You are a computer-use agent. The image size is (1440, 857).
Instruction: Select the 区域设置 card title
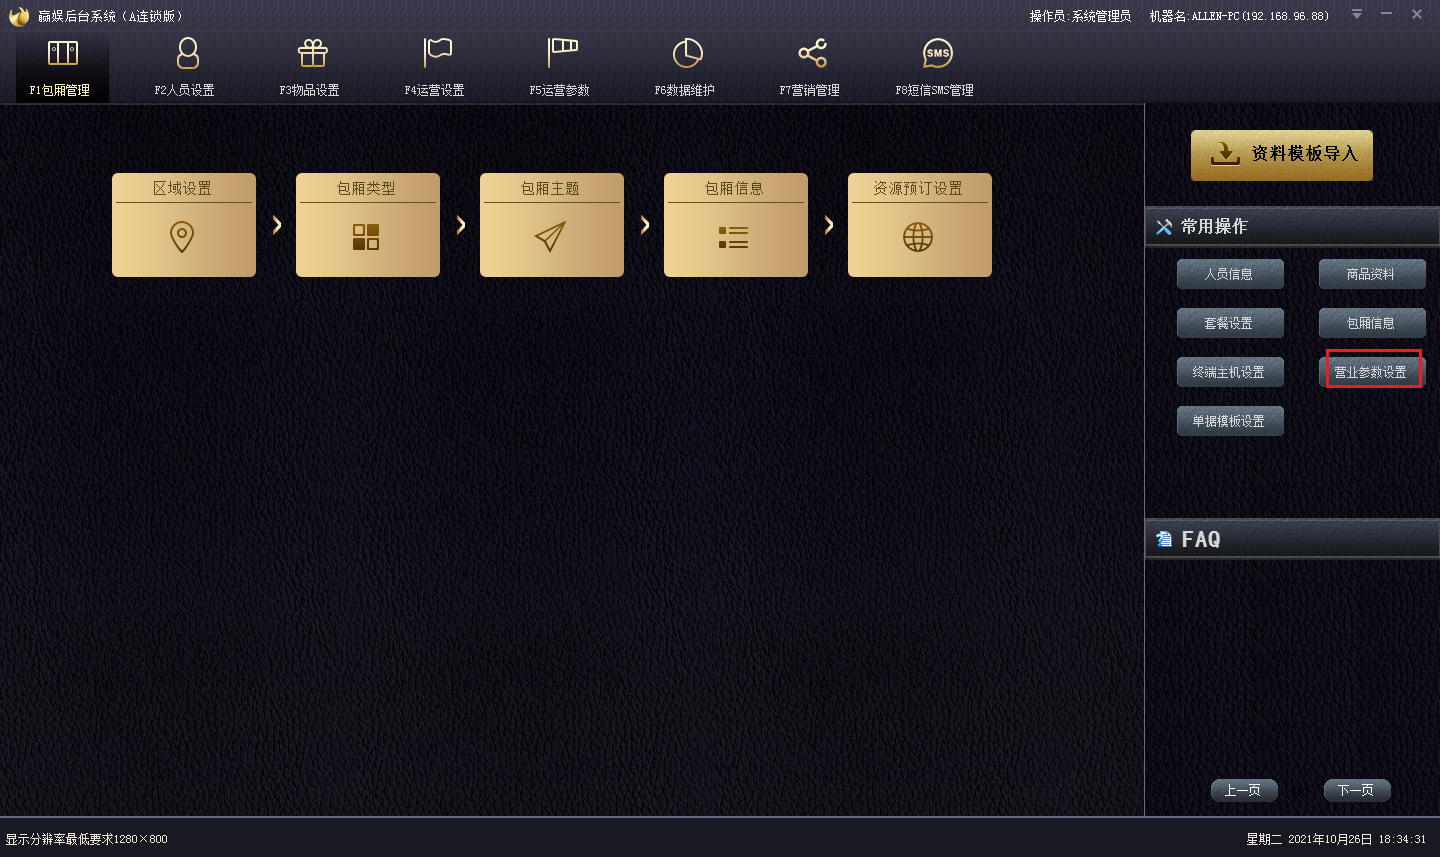coord(182,188)
